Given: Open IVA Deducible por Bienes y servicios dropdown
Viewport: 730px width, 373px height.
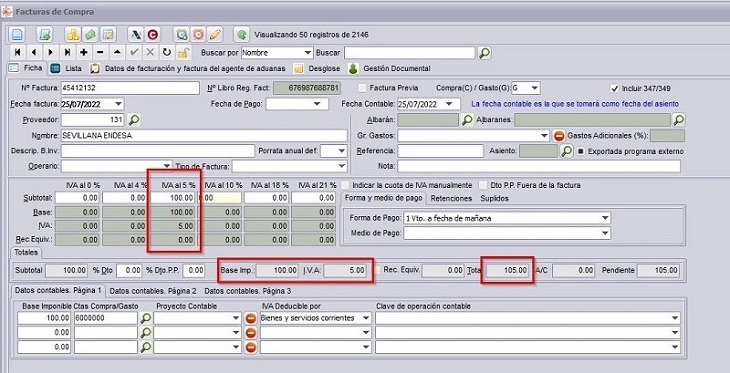Looking at the screenshot, I should 366,319.
